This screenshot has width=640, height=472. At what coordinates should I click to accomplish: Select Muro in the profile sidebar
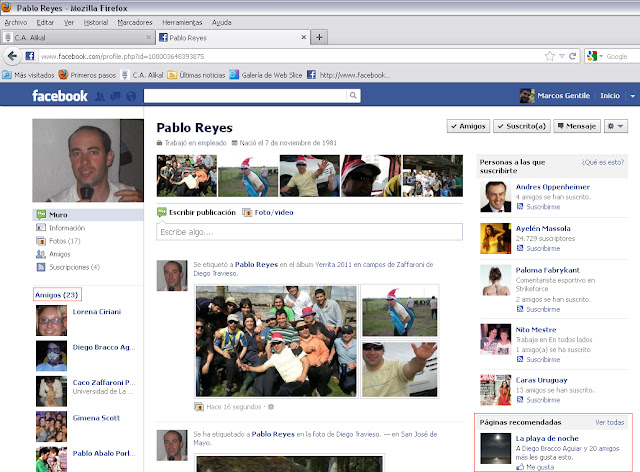pos(88,215)
